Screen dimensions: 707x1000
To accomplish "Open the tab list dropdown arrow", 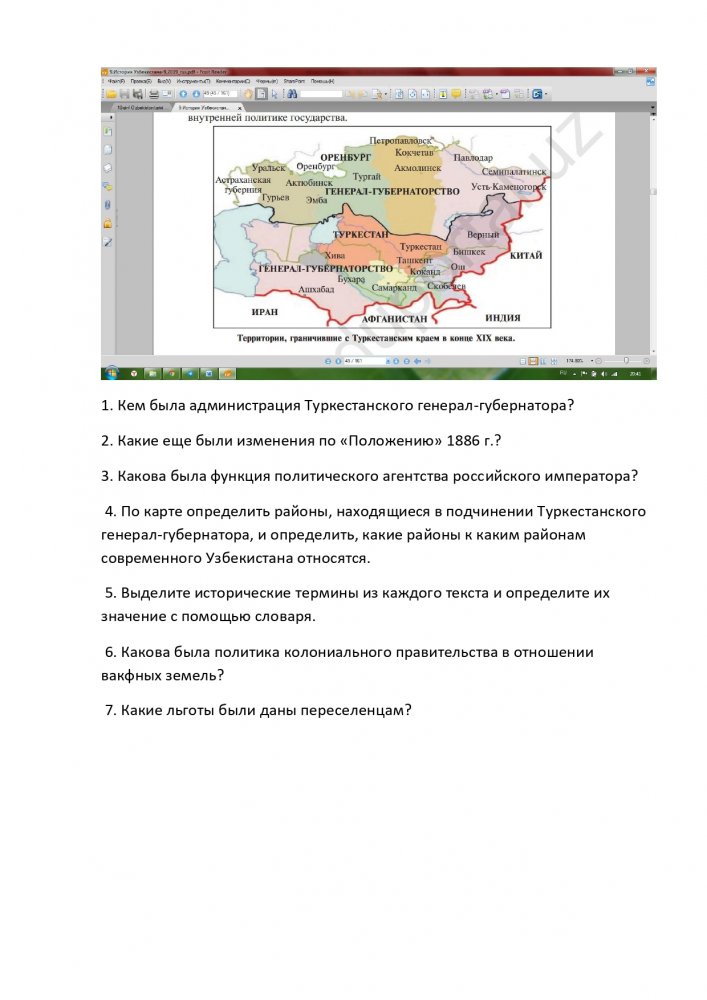I will point(653,108).
